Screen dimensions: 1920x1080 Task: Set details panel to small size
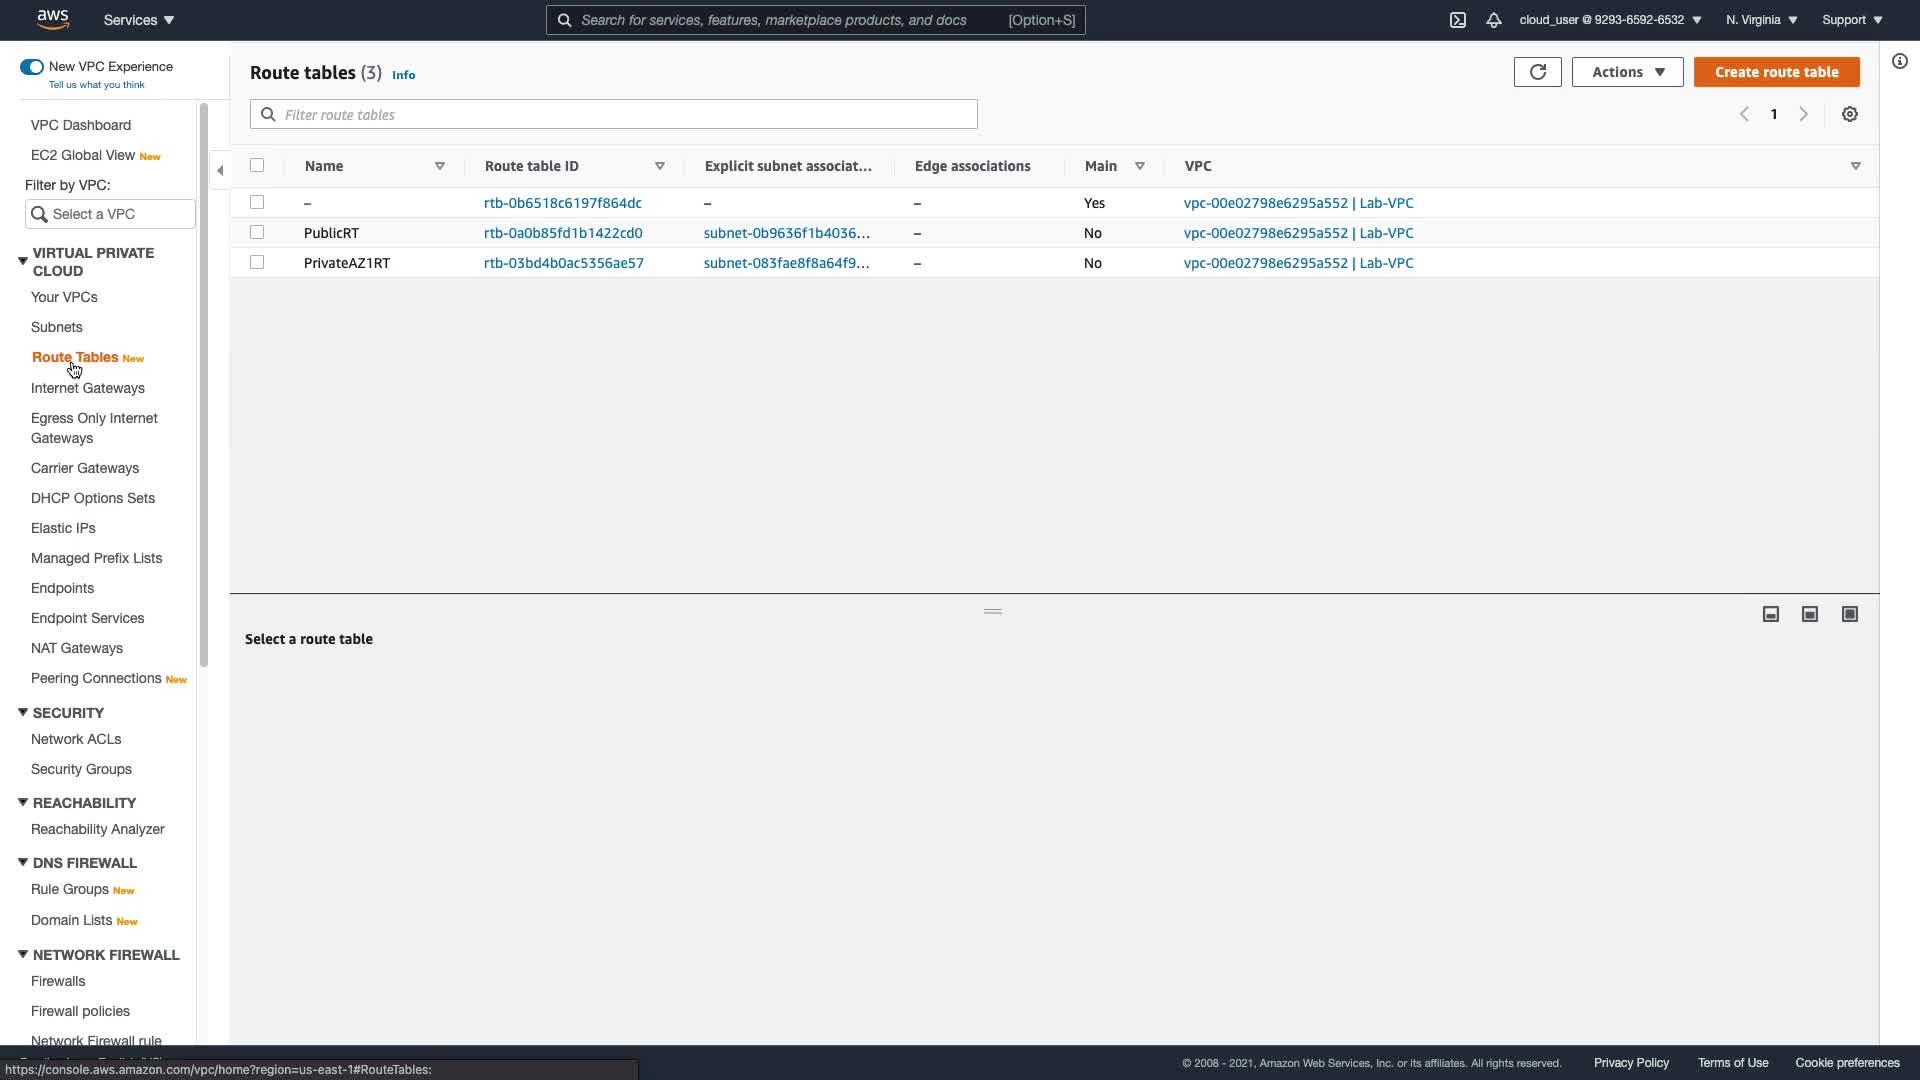(1771, 614)
